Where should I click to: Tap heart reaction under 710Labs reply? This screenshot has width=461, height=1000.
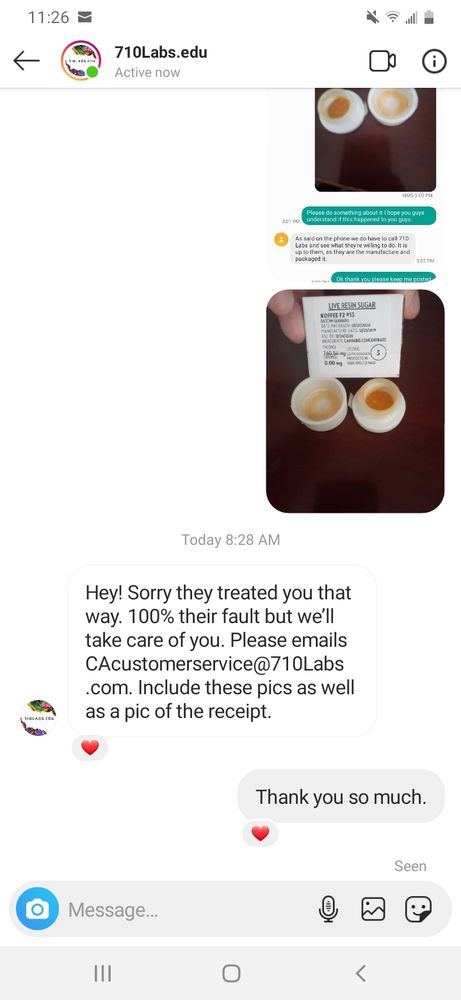[90, 747]
